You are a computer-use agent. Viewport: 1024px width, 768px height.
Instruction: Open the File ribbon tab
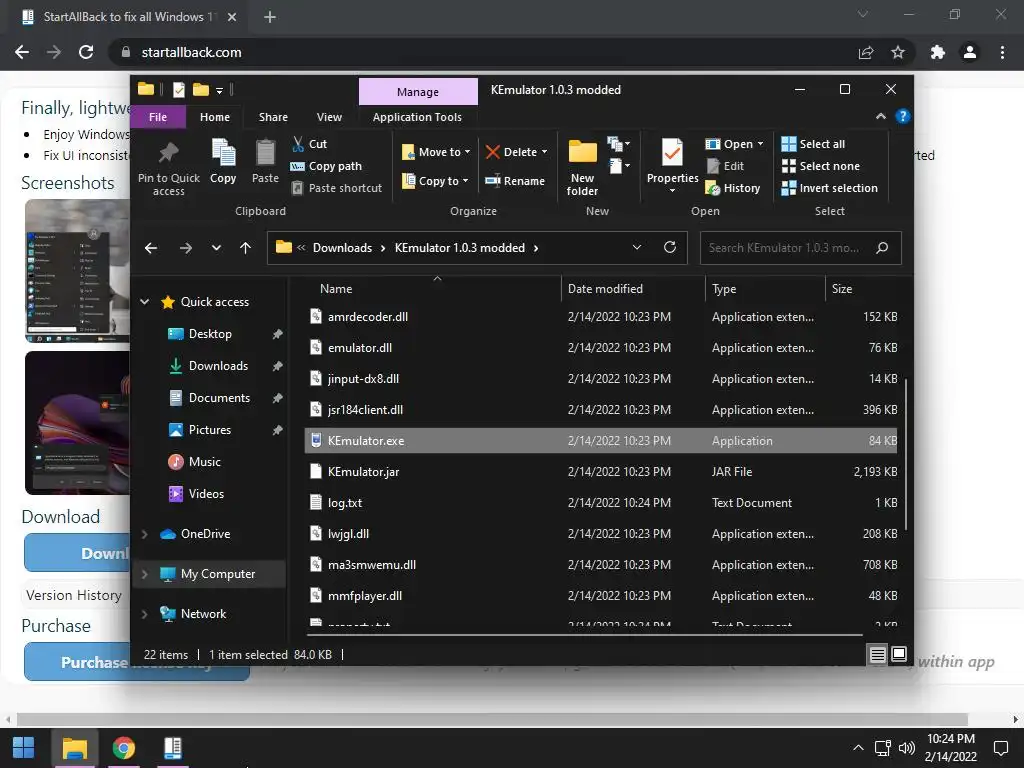pyautogui.click(x=158, y=117)
